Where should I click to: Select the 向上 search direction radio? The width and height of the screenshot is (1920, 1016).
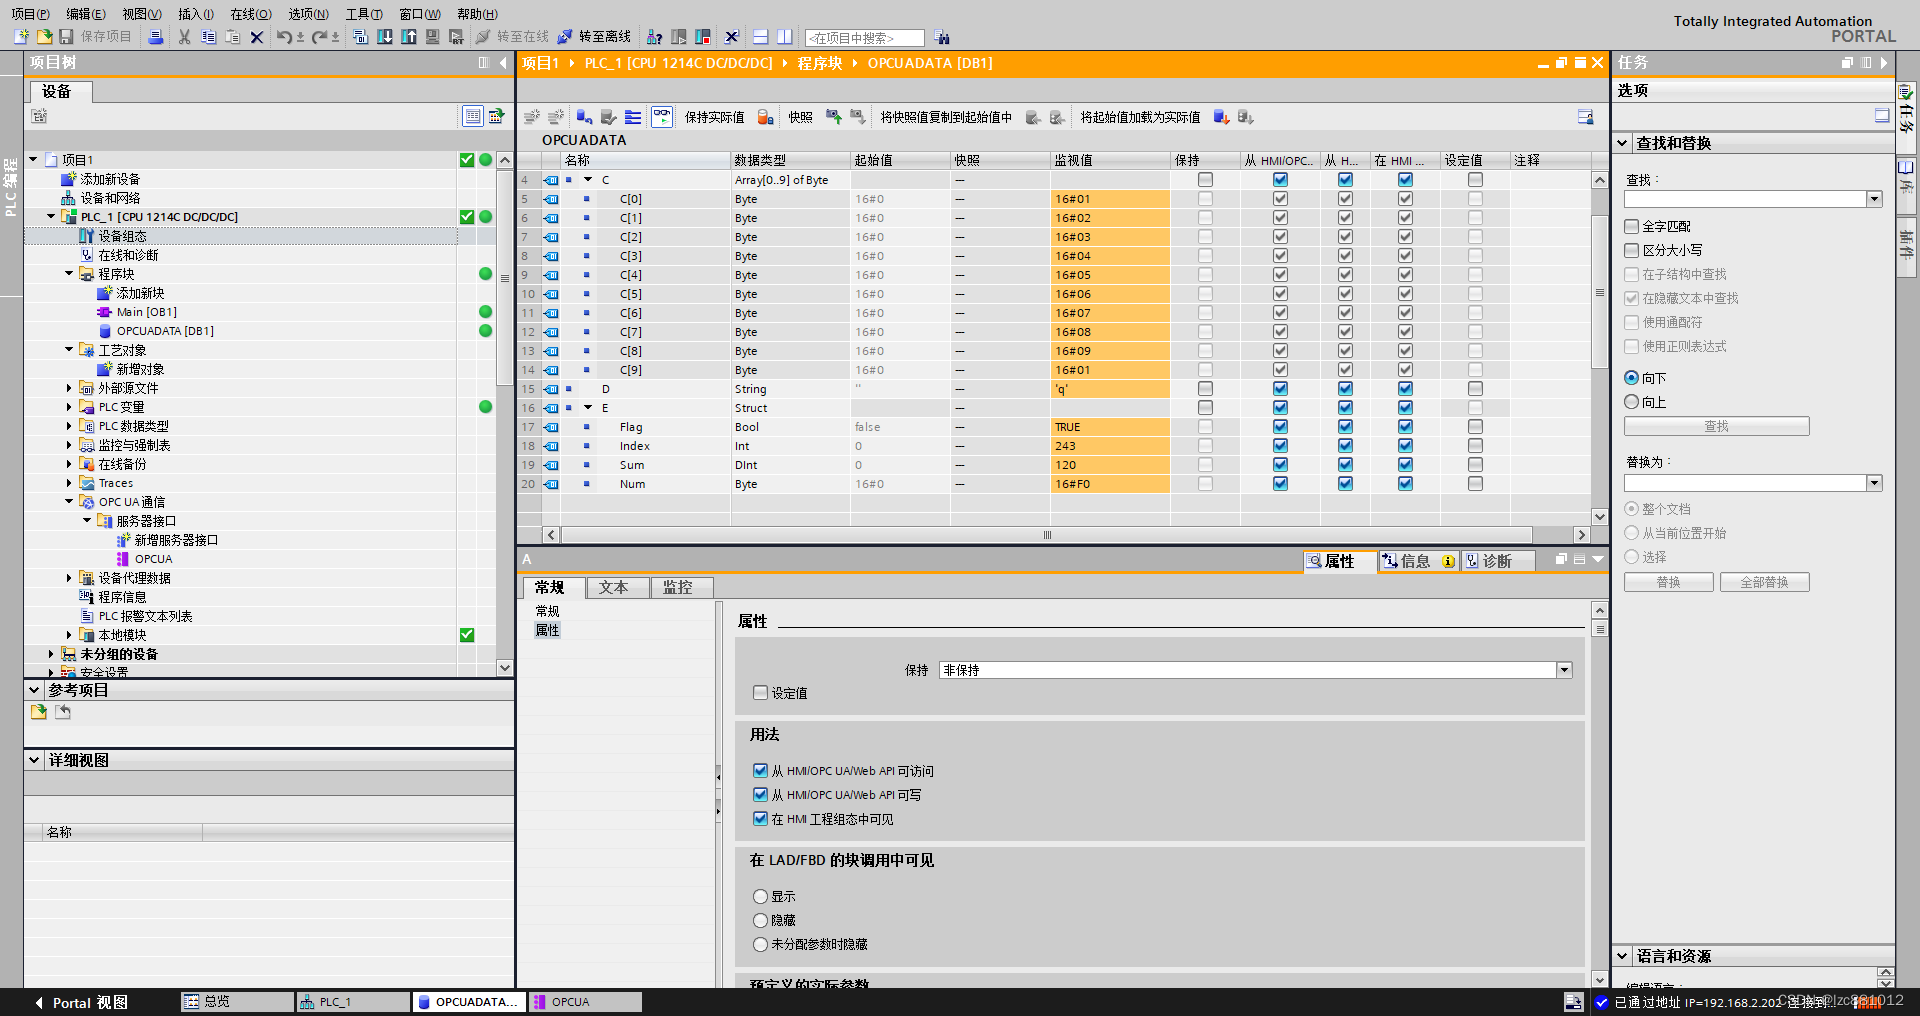[x=1632, y=402]
